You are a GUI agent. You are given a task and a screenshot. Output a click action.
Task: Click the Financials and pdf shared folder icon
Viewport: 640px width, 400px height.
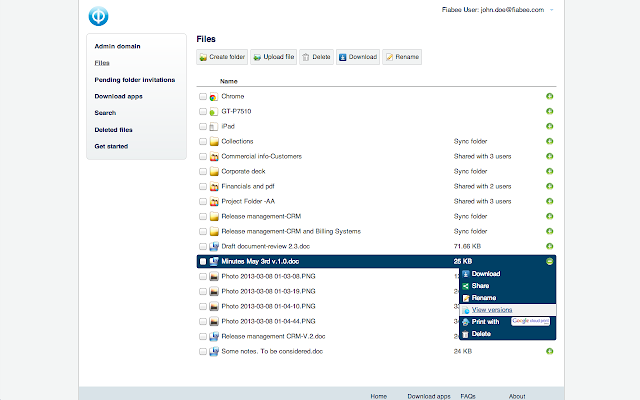[214, 187]
